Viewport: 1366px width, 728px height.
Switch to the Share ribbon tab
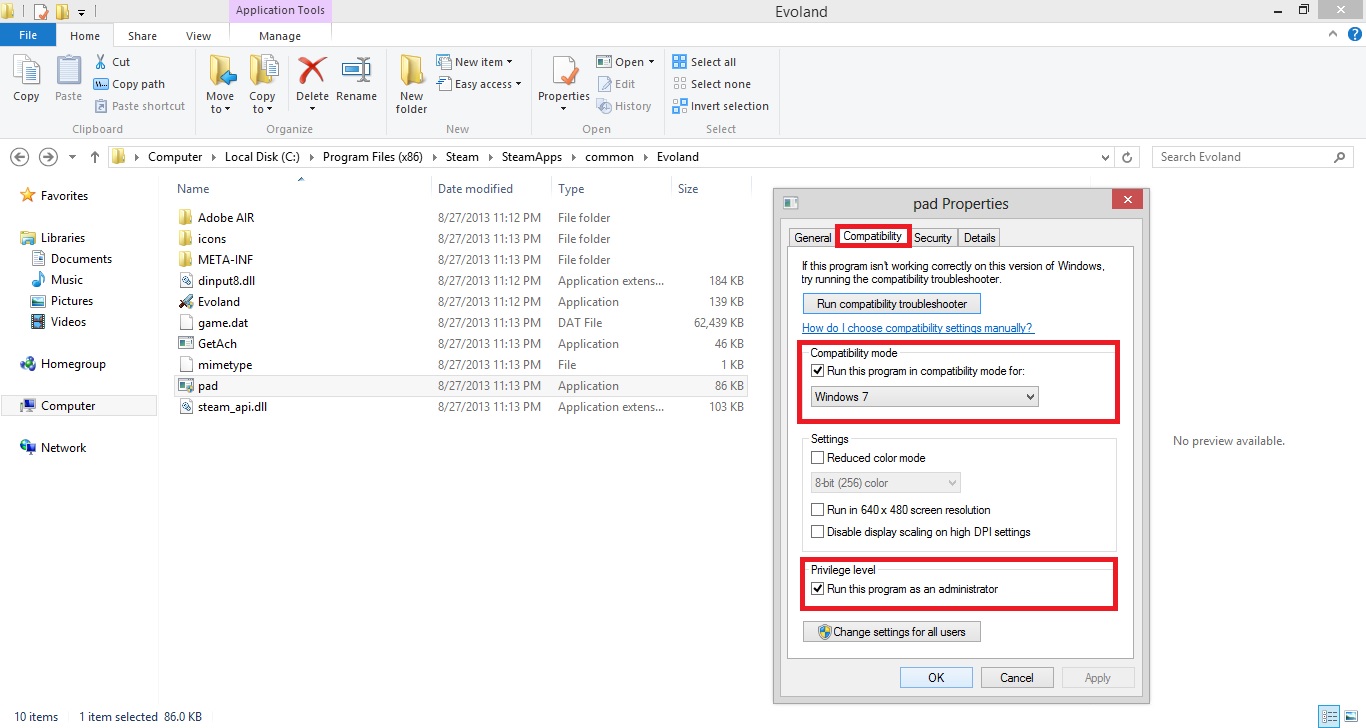142,36
